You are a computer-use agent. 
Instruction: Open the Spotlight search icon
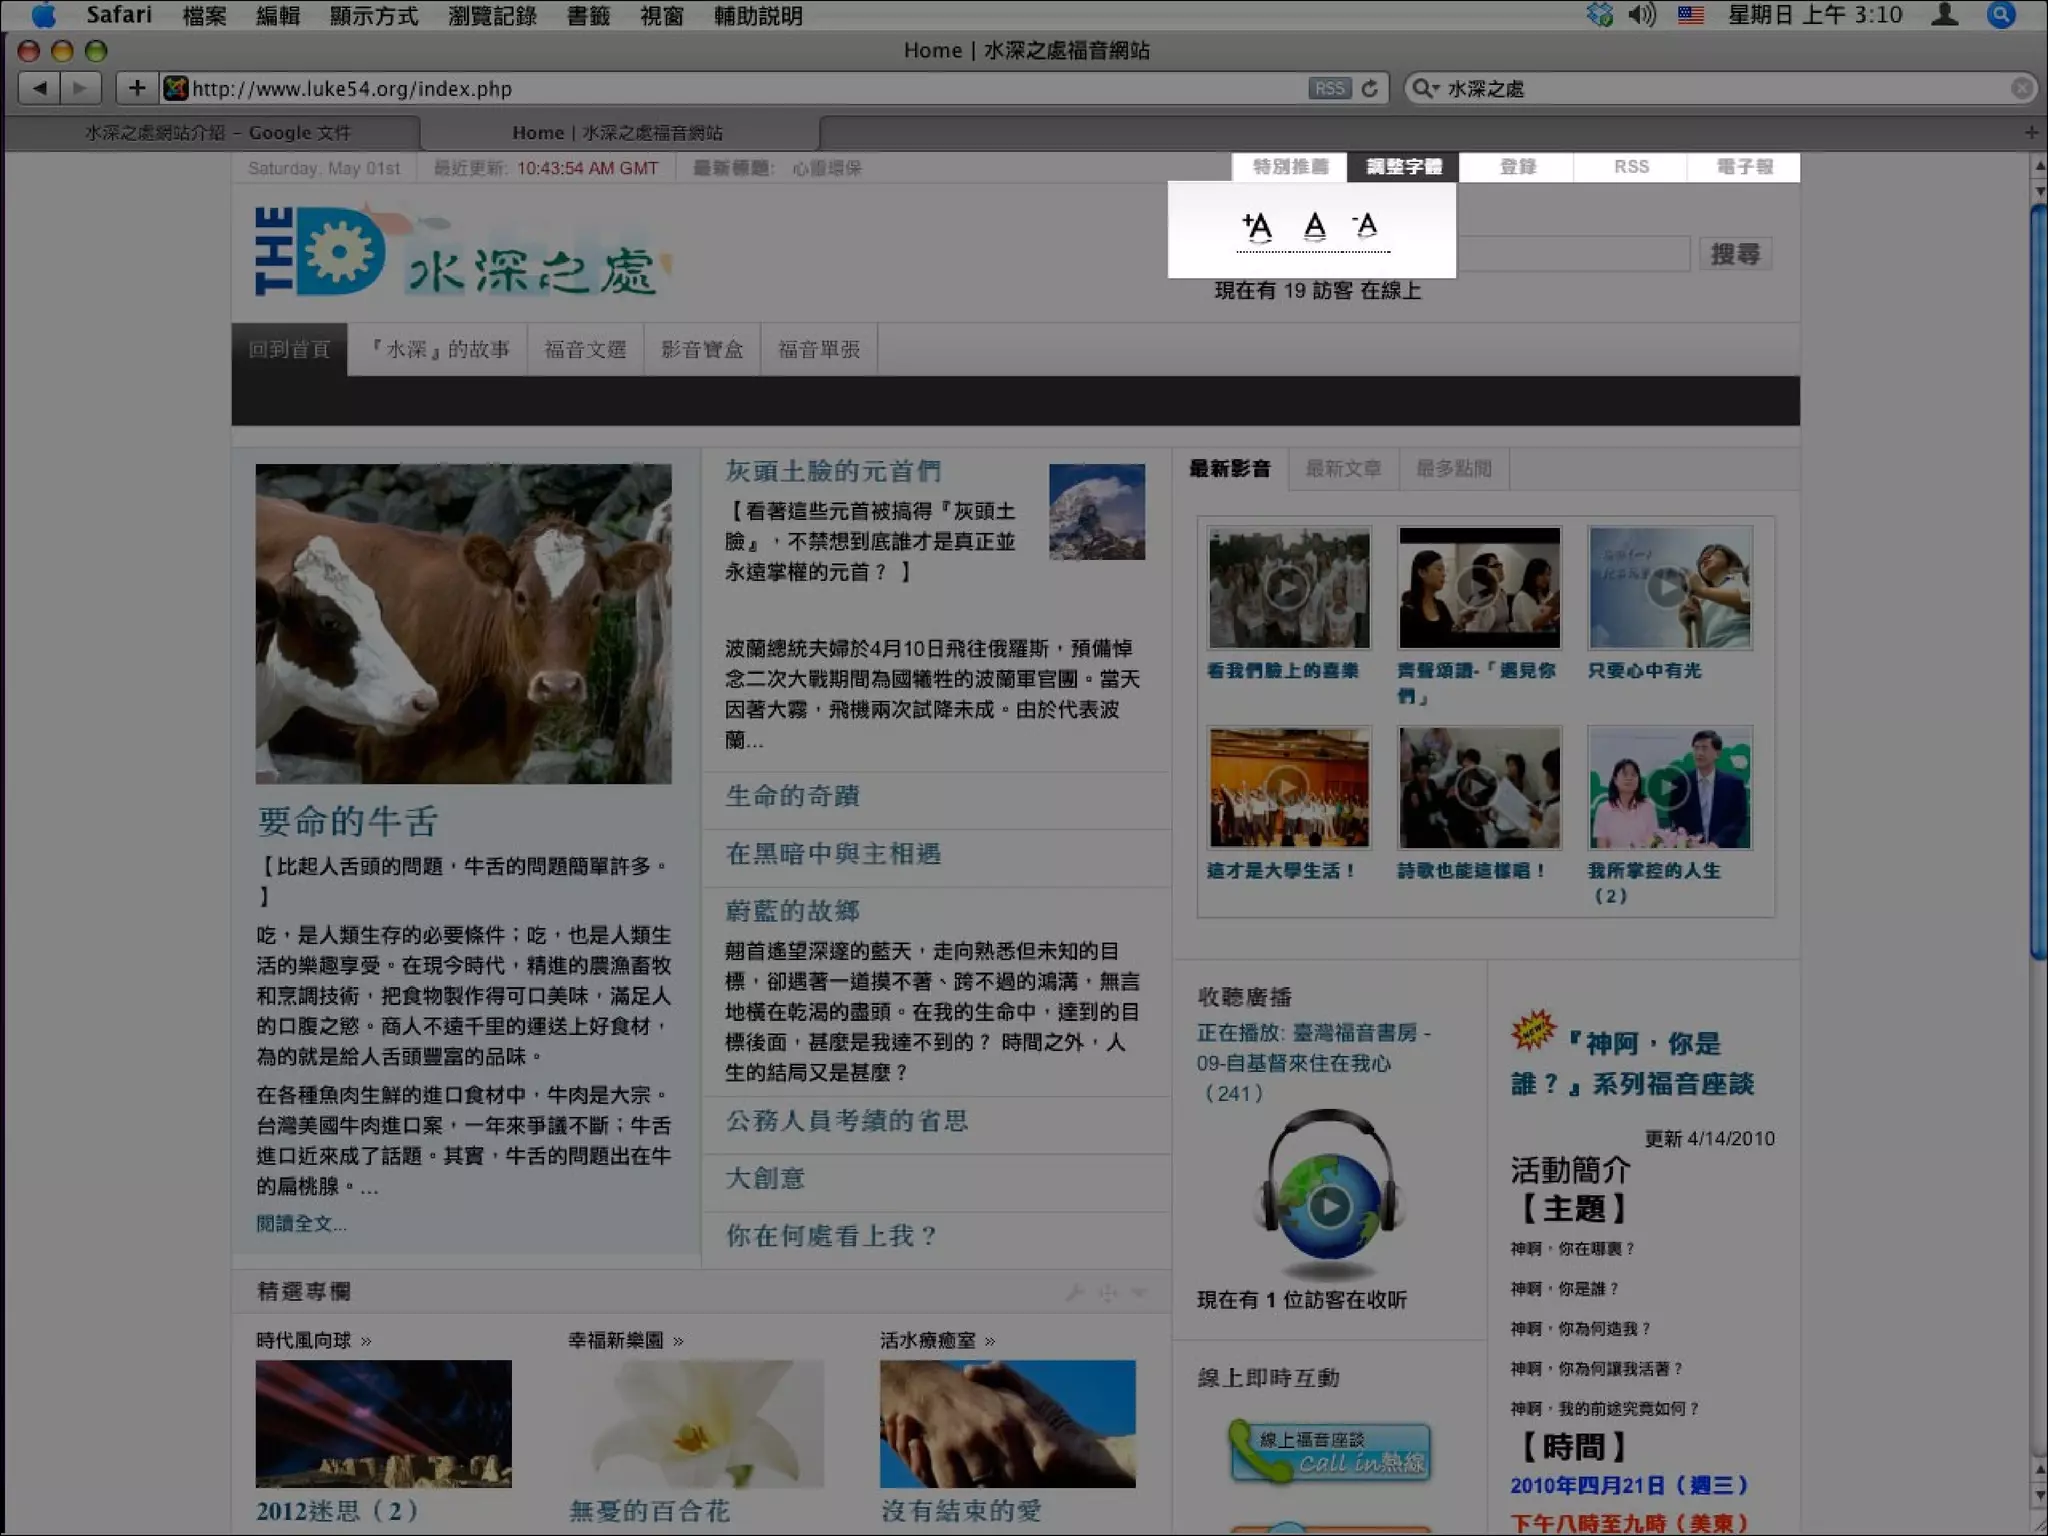[x=2001, y=15]
